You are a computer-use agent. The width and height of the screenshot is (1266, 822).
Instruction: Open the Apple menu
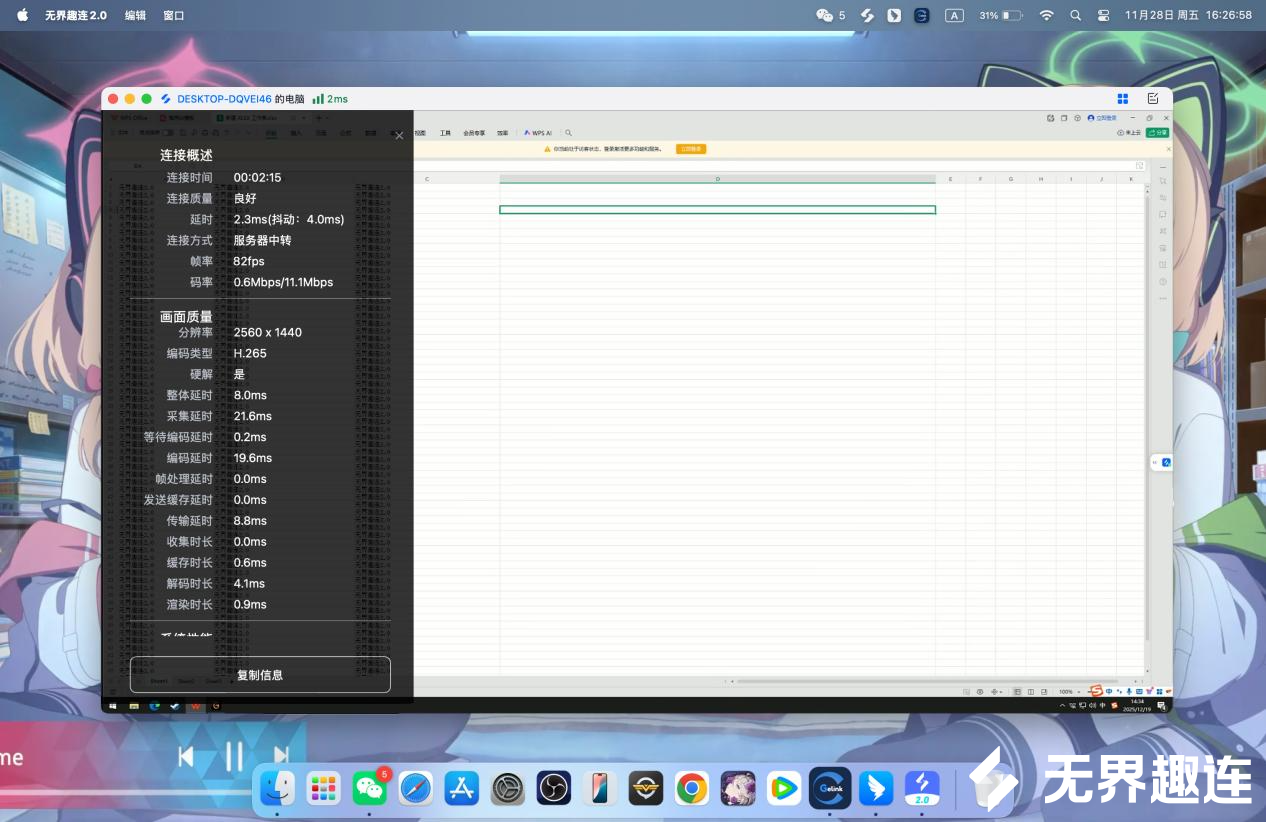click(x=22, y=15)
